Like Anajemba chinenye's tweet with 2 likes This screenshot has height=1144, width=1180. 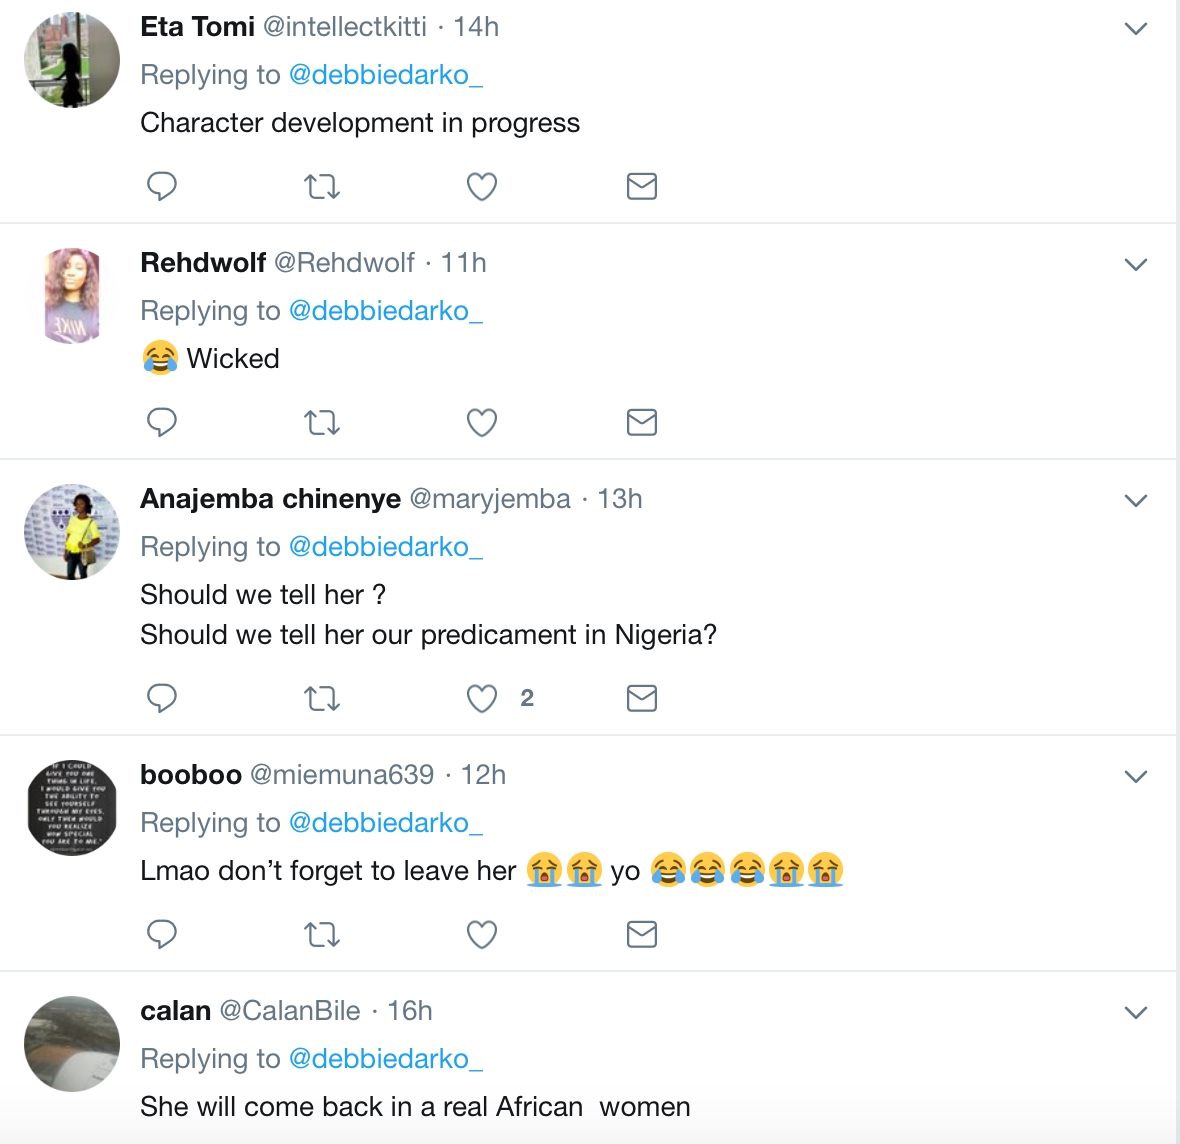tap(482, 698)
